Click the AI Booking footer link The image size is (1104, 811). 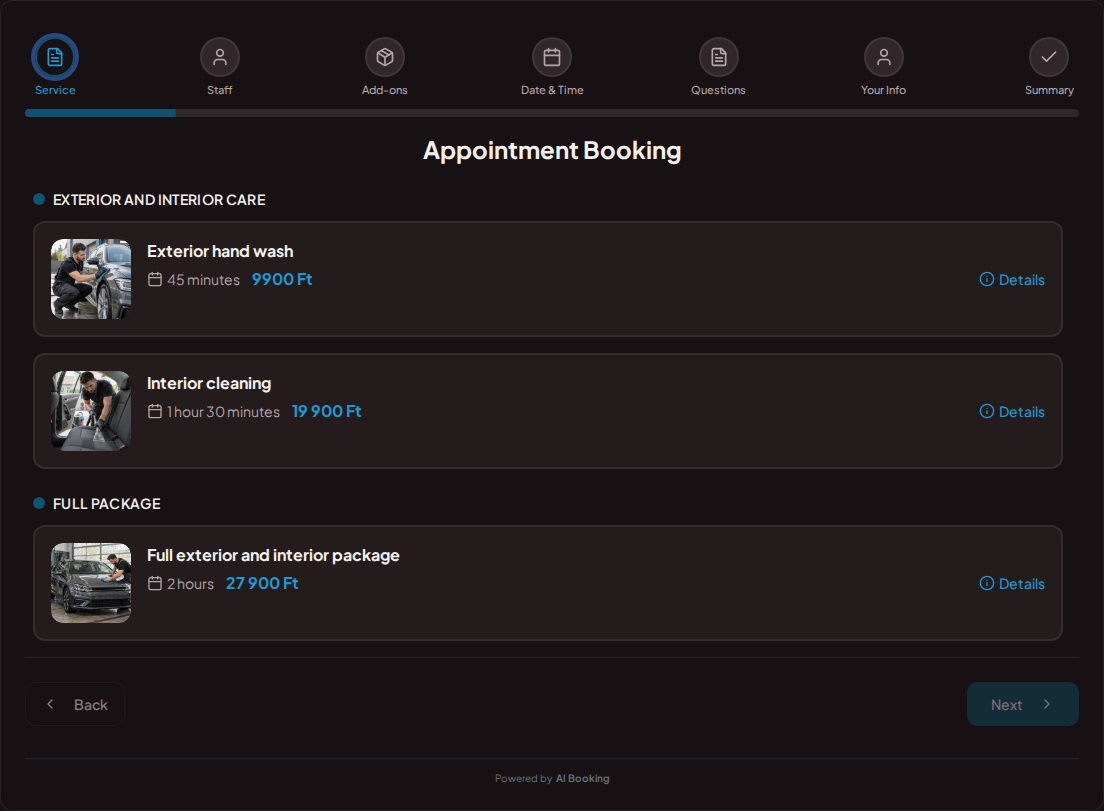pos(582,779)
